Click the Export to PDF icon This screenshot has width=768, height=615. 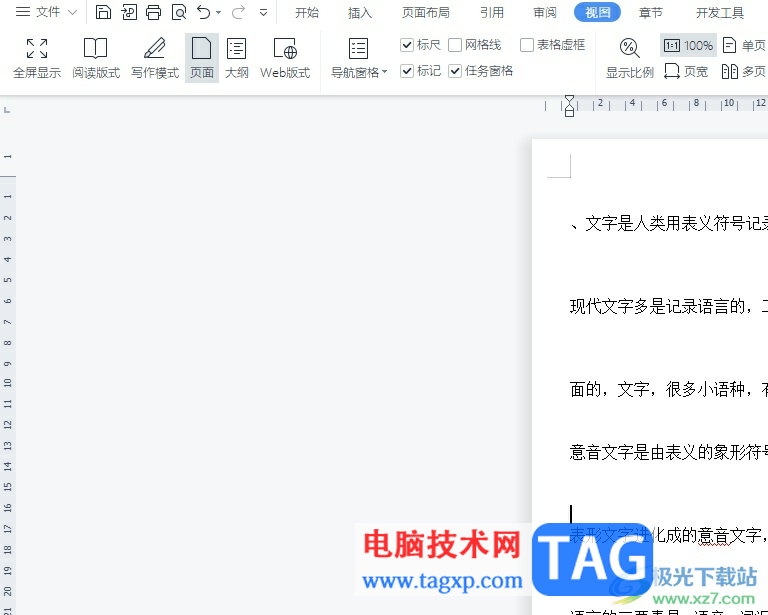129,12
